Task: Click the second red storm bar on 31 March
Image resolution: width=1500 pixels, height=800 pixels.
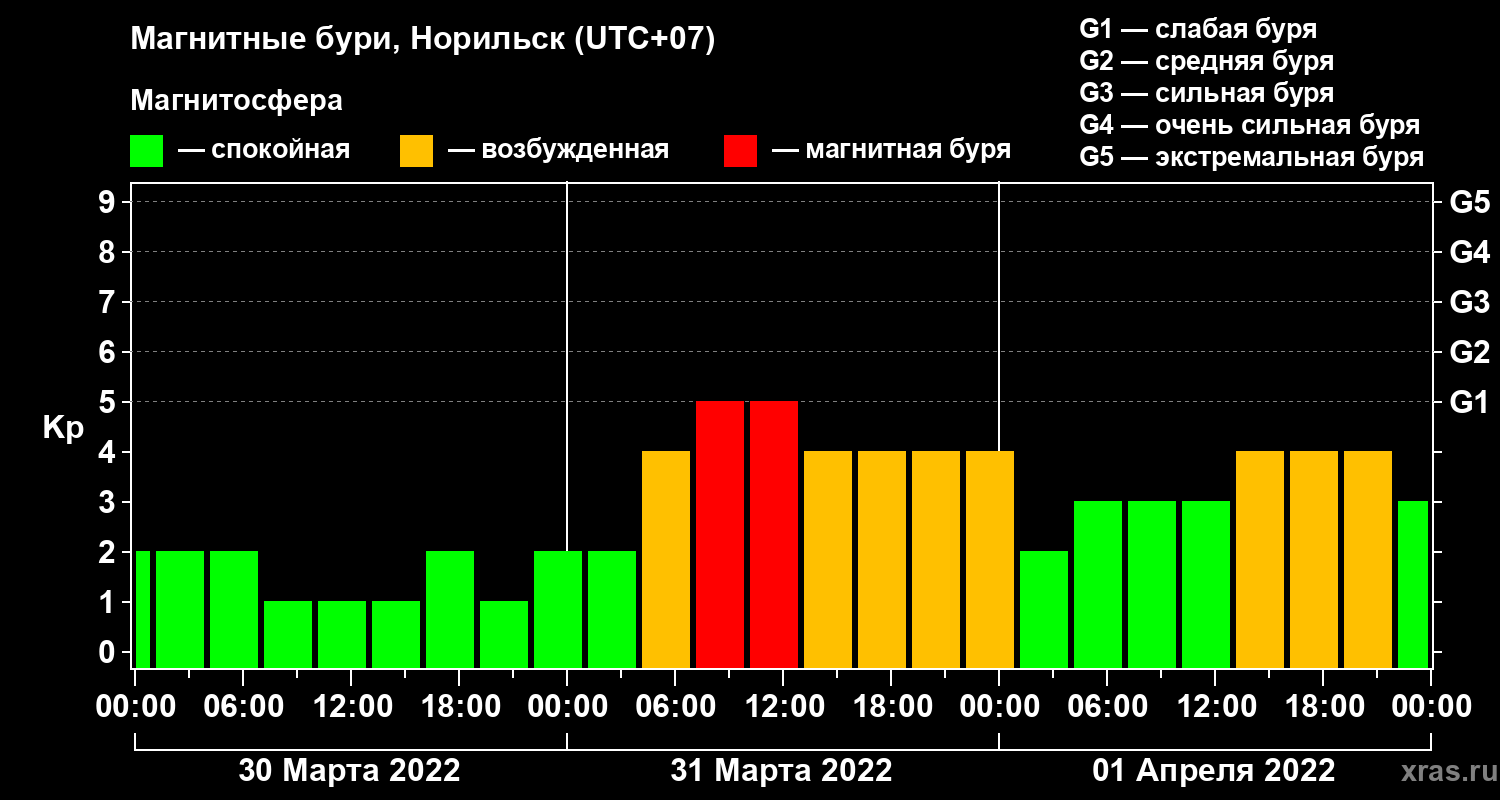Action: [x=774, y=534]
